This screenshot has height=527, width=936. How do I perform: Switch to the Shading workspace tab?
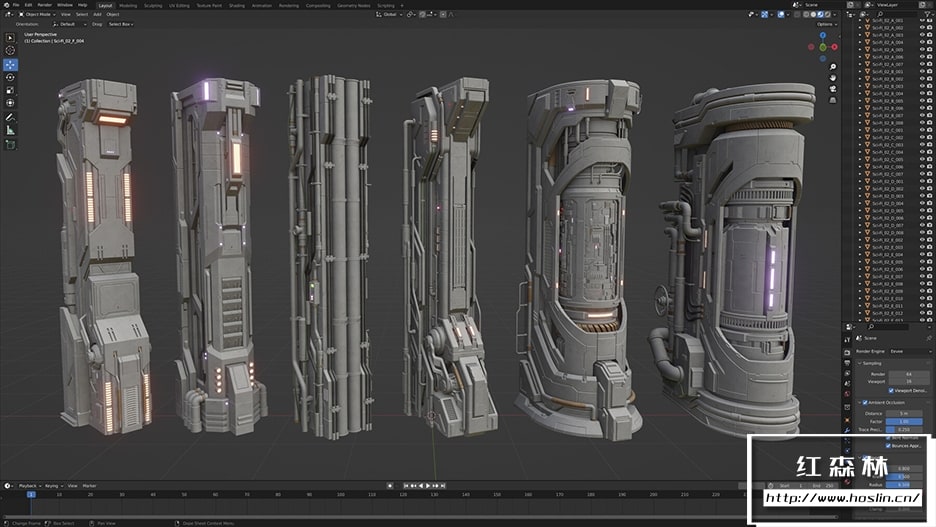(236, 5)
